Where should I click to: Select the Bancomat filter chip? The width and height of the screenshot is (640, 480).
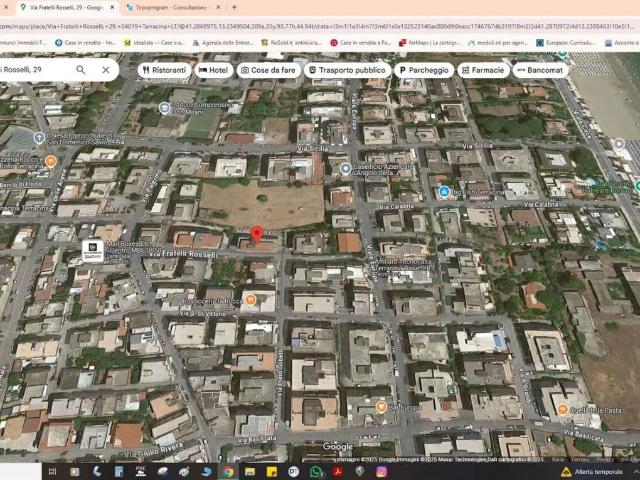click(541, 70)
